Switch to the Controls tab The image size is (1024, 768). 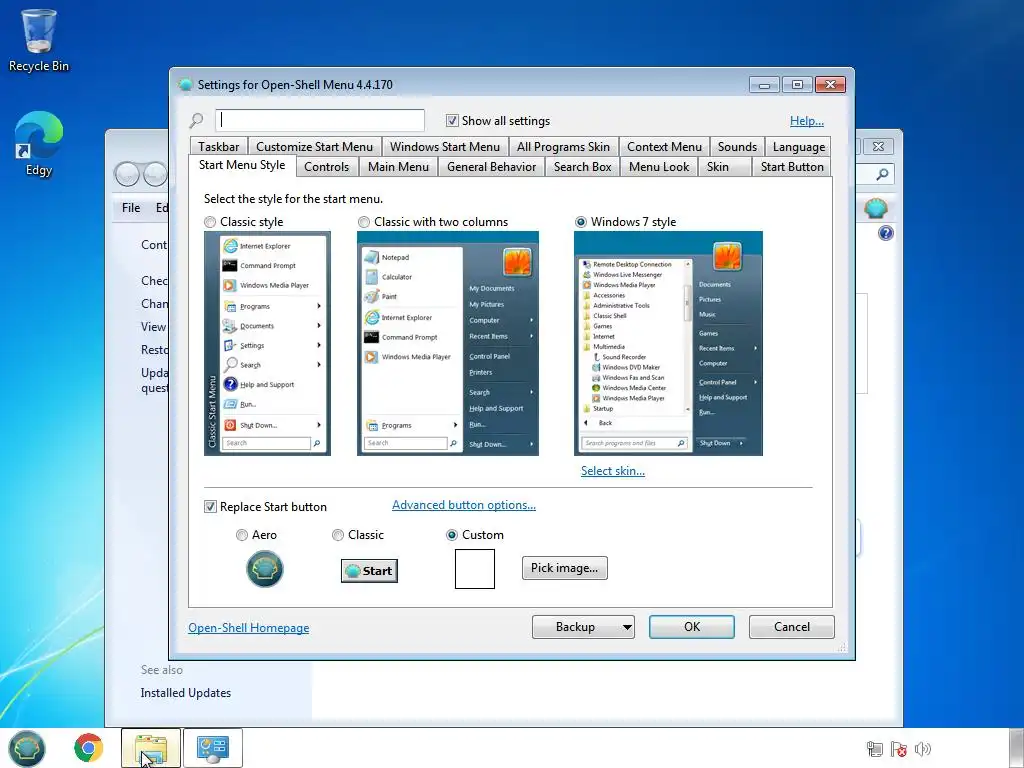coord(326,167)
